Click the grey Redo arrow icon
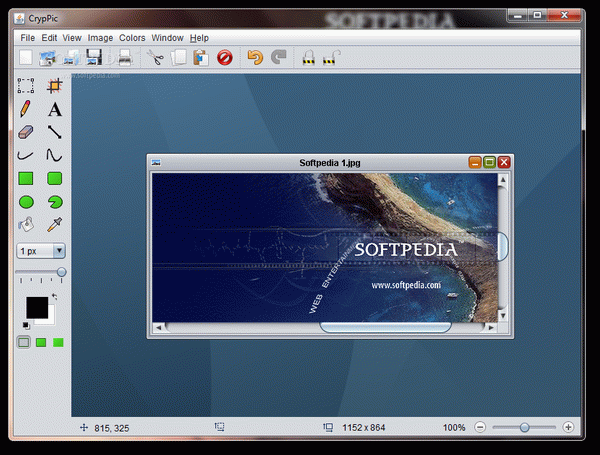Viewport: 600px width, 455px height. (279, 58)
